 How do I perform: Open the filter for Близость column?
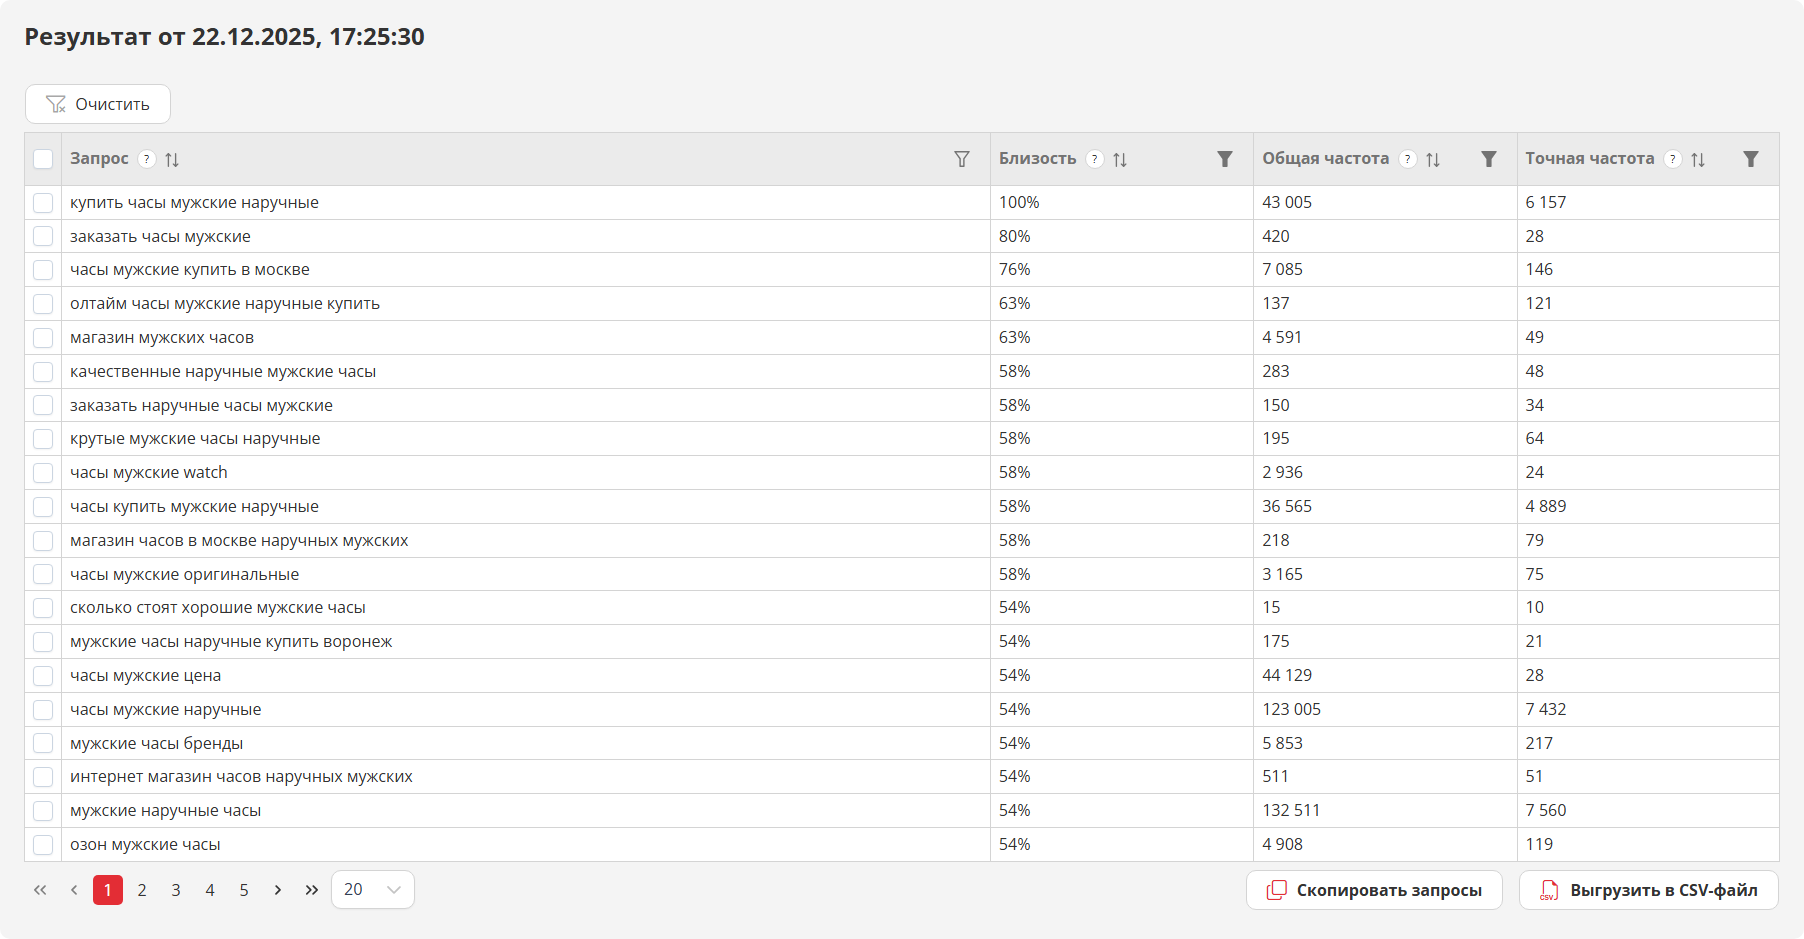(x=1225, y=160)
